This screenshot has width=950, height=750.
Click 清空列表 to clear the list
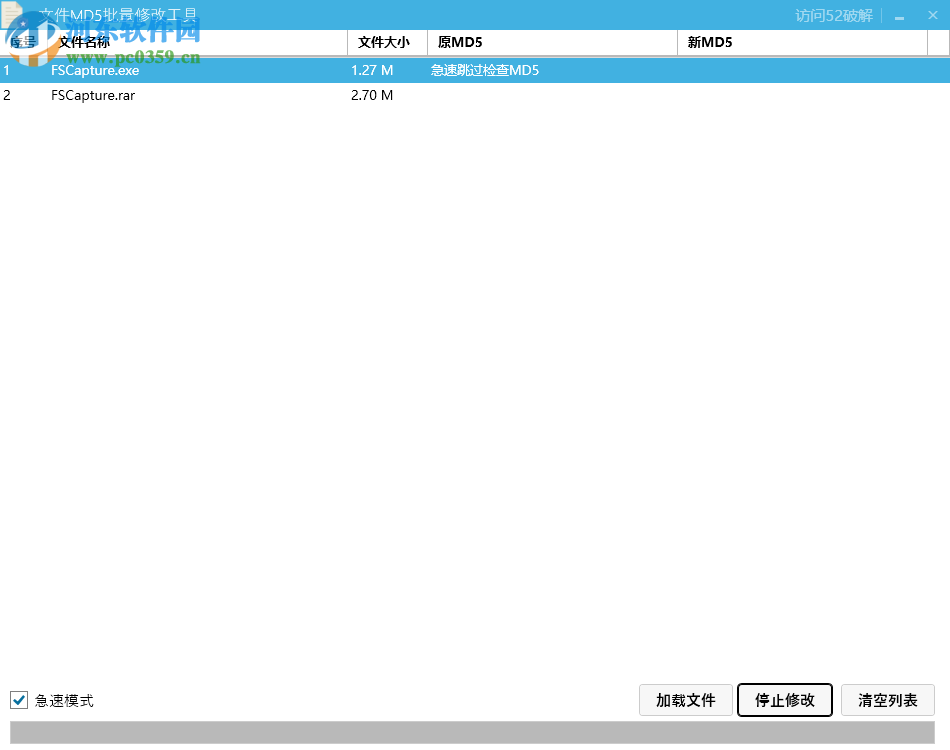coord(887,700)
